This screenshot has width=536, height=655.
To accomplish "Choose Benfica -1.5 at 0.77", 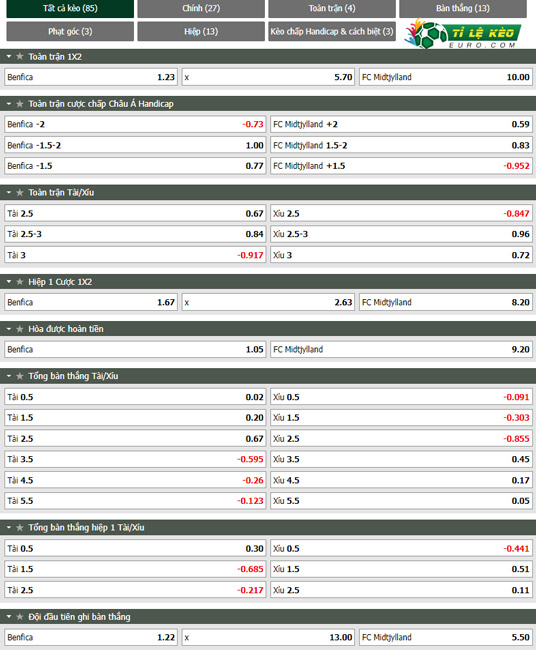I will click(x=135, y=166).
